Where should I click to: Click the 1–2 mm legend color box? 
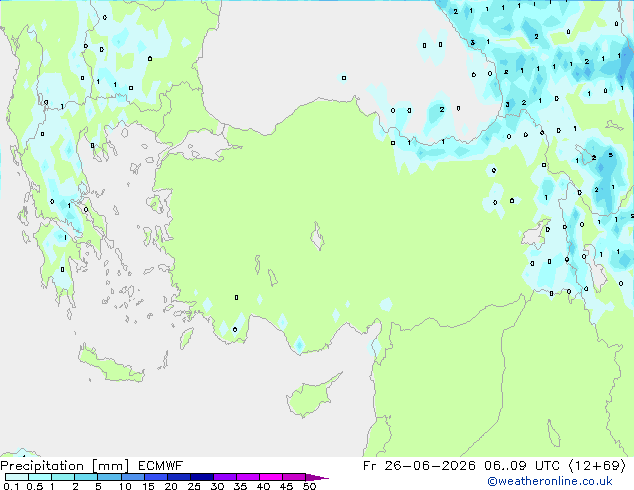point(63,477)
